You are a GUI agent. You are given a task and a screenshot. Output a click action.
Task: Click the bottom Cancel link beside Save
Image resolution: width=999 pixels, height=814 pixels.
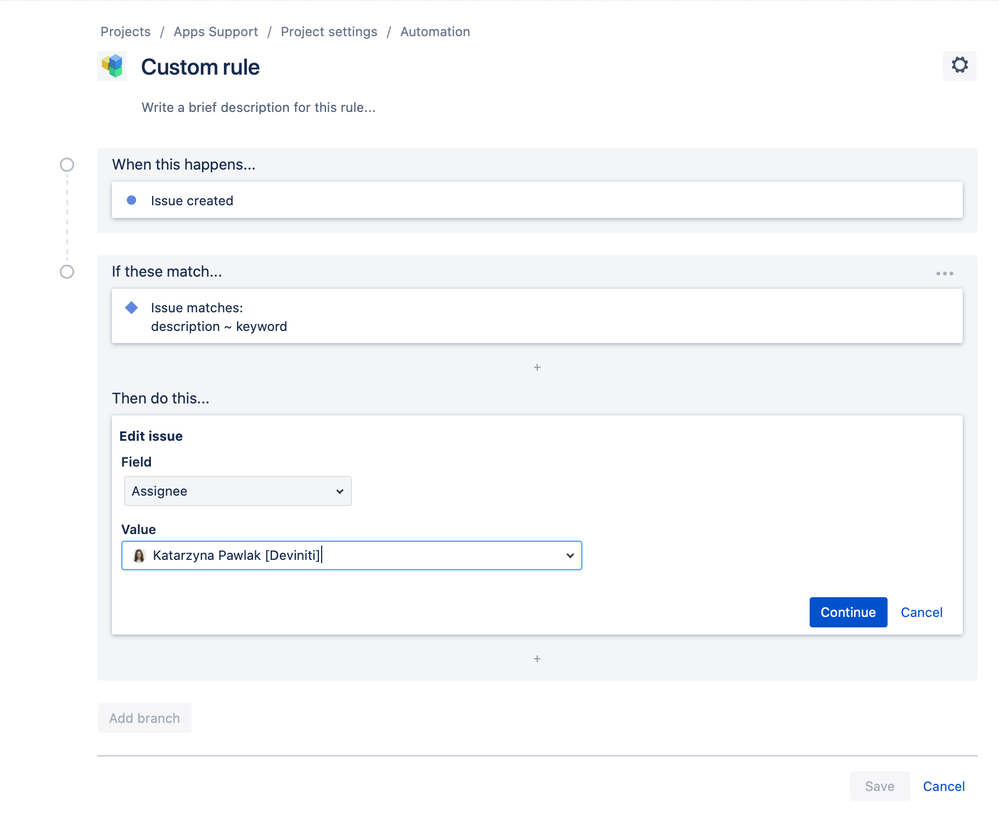coord(943,786)
